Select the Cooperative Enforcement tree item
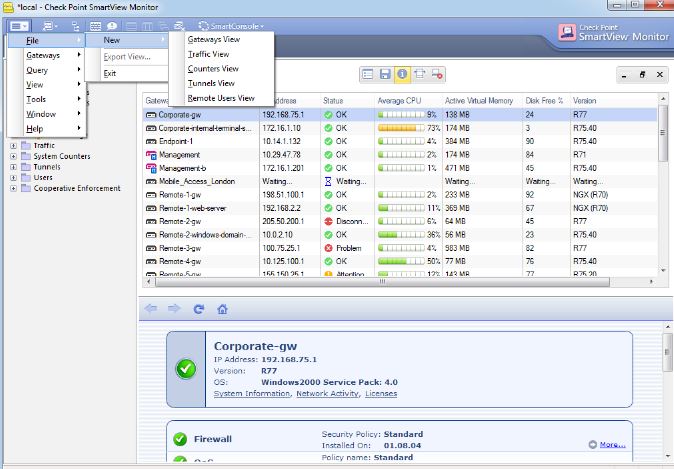 (x=77, y=188)
